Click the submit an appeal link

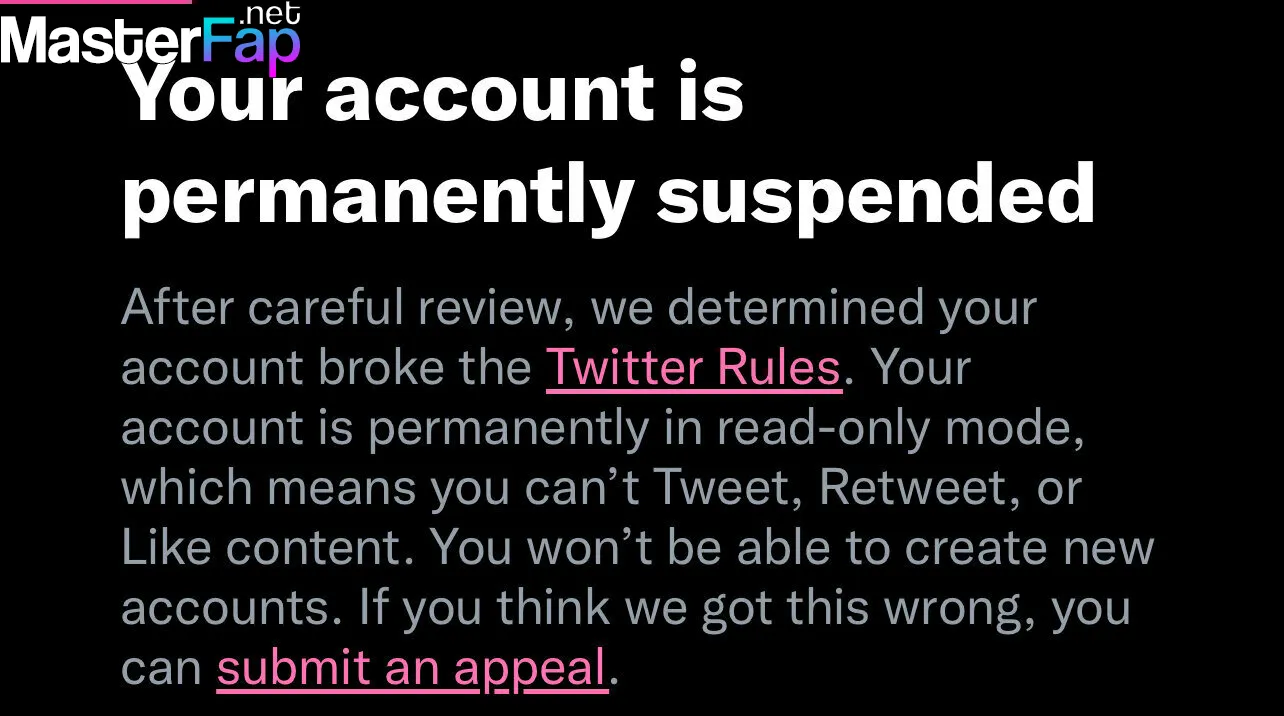pyautogui.click(x=412, y=668)
